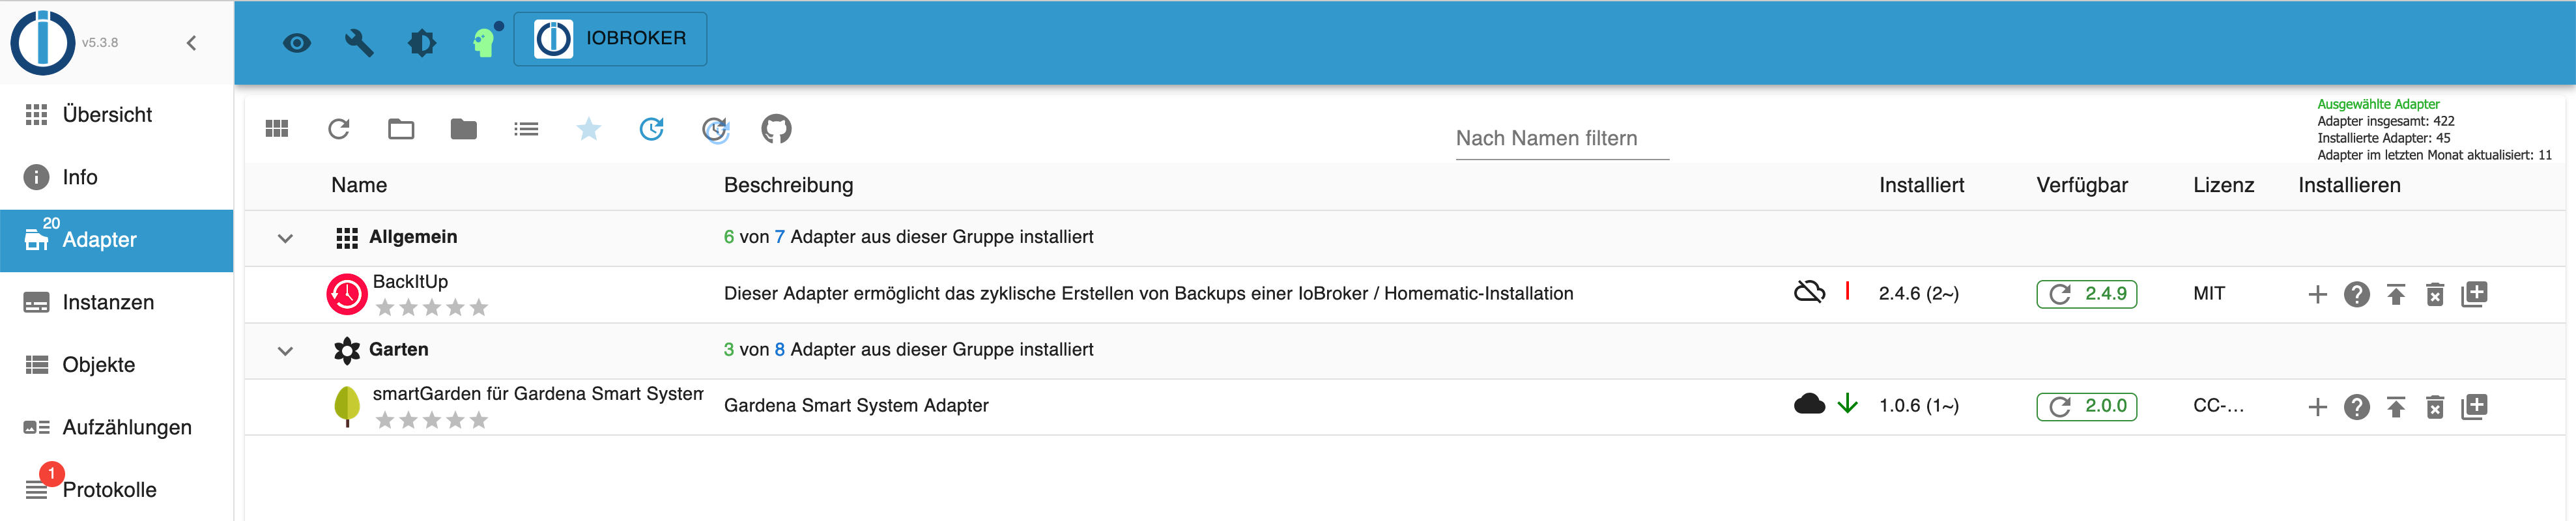Open the Protokolle menu item
Screen dimensions: 2576x521
click(109, 490)
